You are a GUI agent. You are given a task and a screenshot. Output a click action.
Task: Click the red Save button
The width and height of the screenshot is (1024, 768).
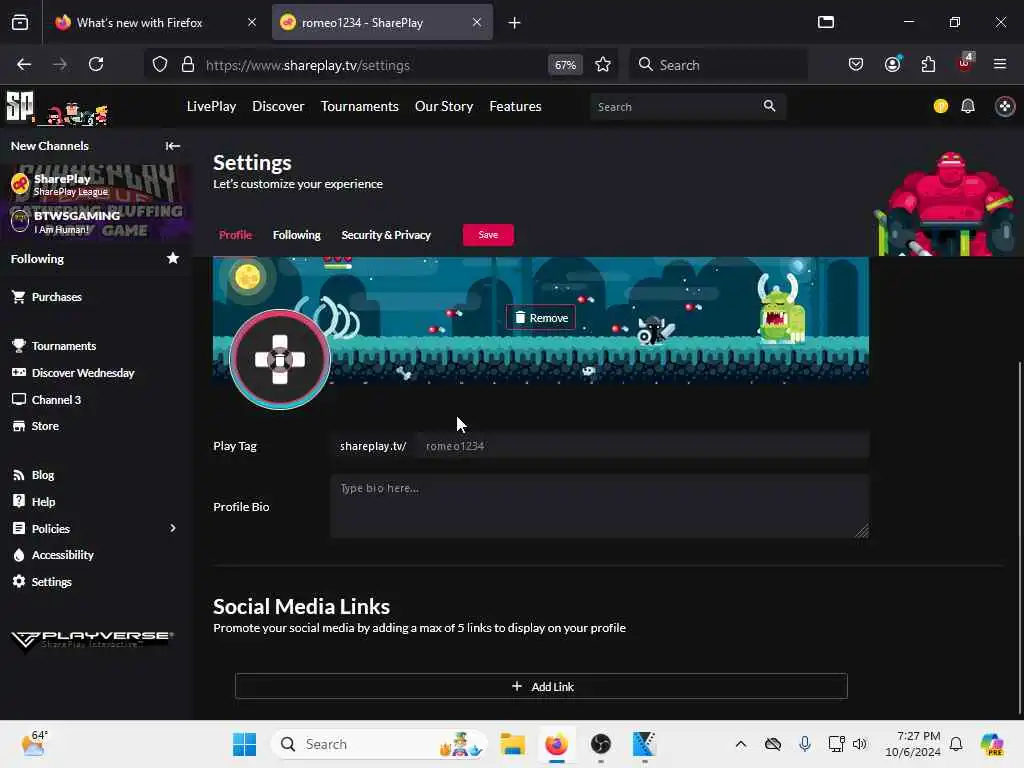tap(488, 235)
